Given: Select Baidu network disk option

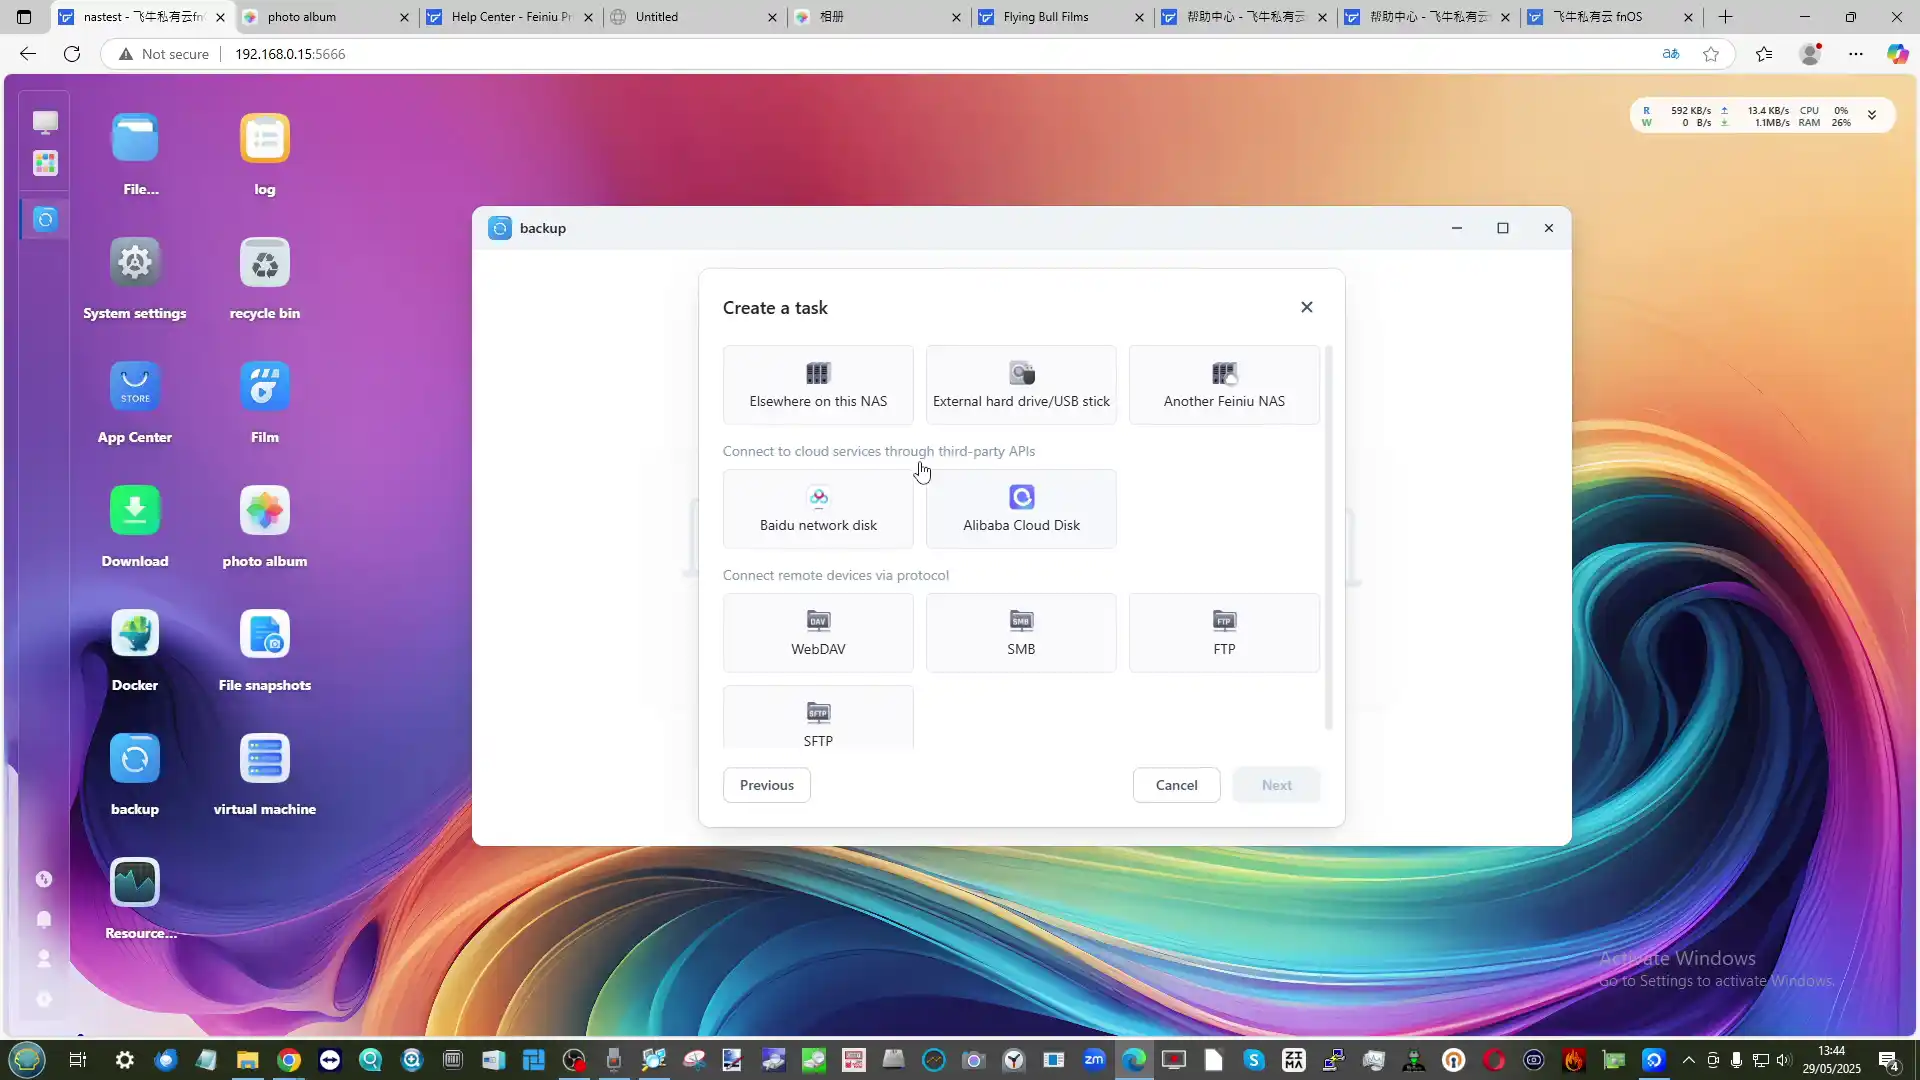Looking at the screenshot, I should point(818,509).
